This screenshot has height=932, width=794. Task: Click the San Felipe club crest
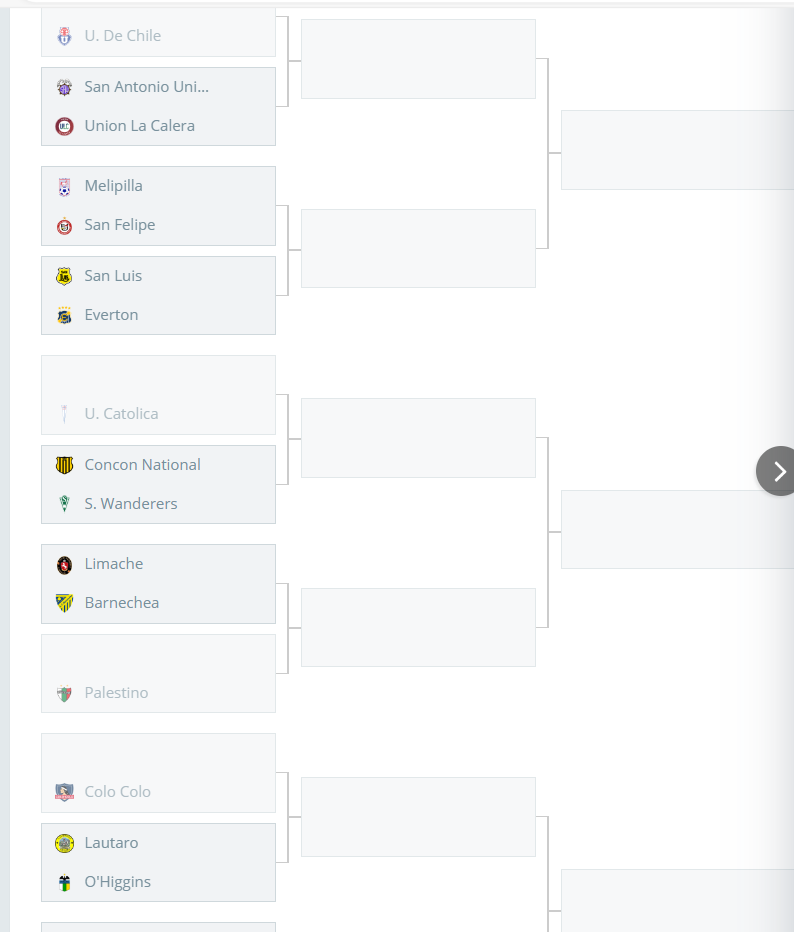pos(64,226)
